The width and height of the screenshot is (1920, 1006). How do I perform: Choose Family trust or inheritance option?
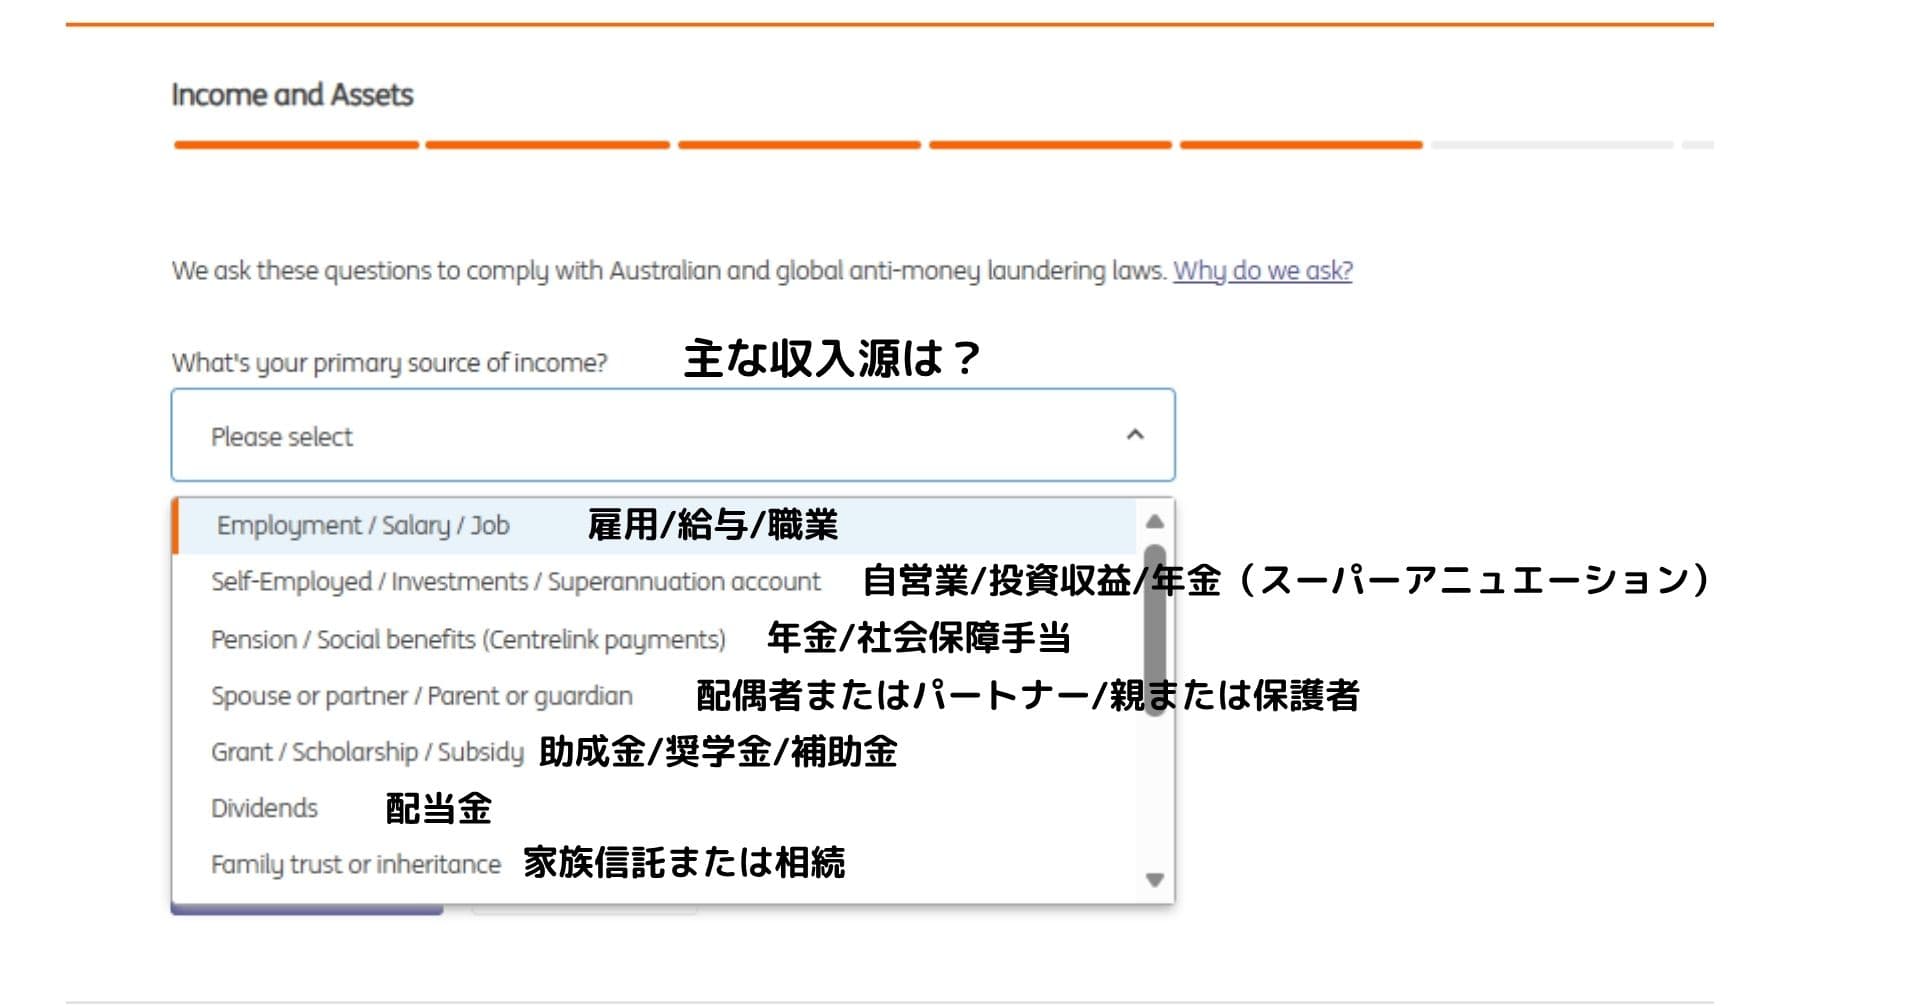point(655,864)
